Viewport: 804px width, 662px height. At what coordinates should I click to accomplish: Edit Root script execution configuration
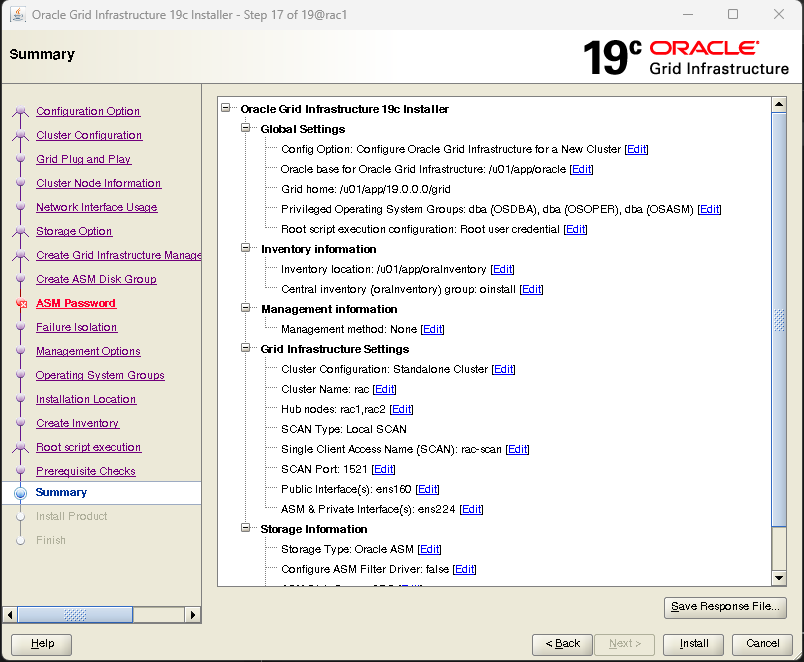click(575, 229)
